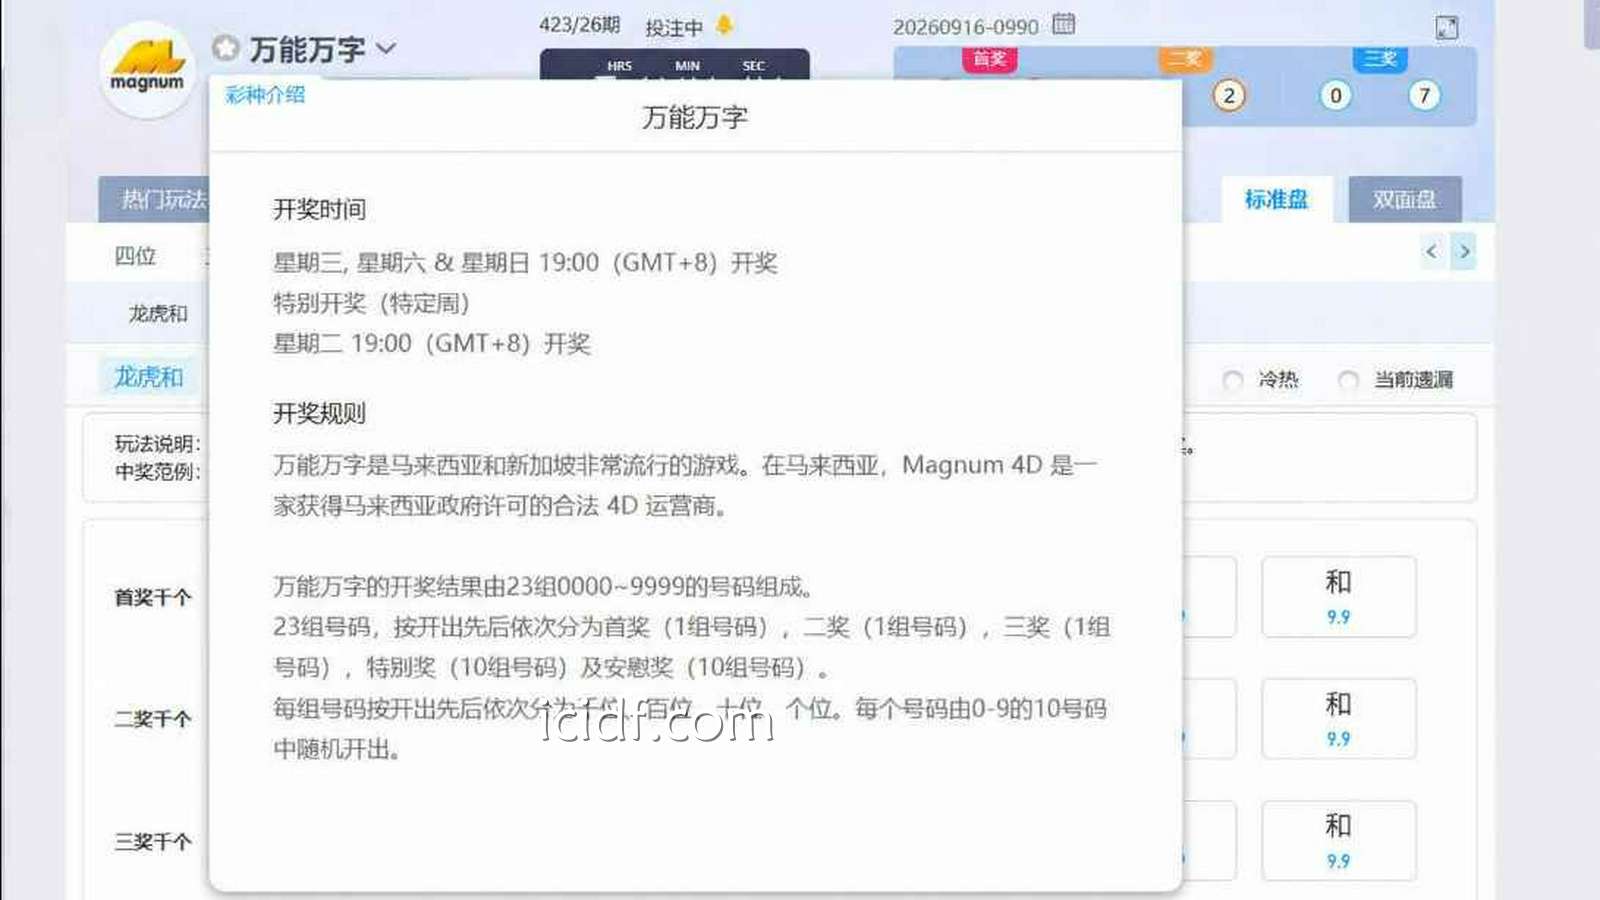The height and width of the screenshot is (900, 1600).
Task: Toggle the fullscreen expand icon
Action: coord(1447,28)
